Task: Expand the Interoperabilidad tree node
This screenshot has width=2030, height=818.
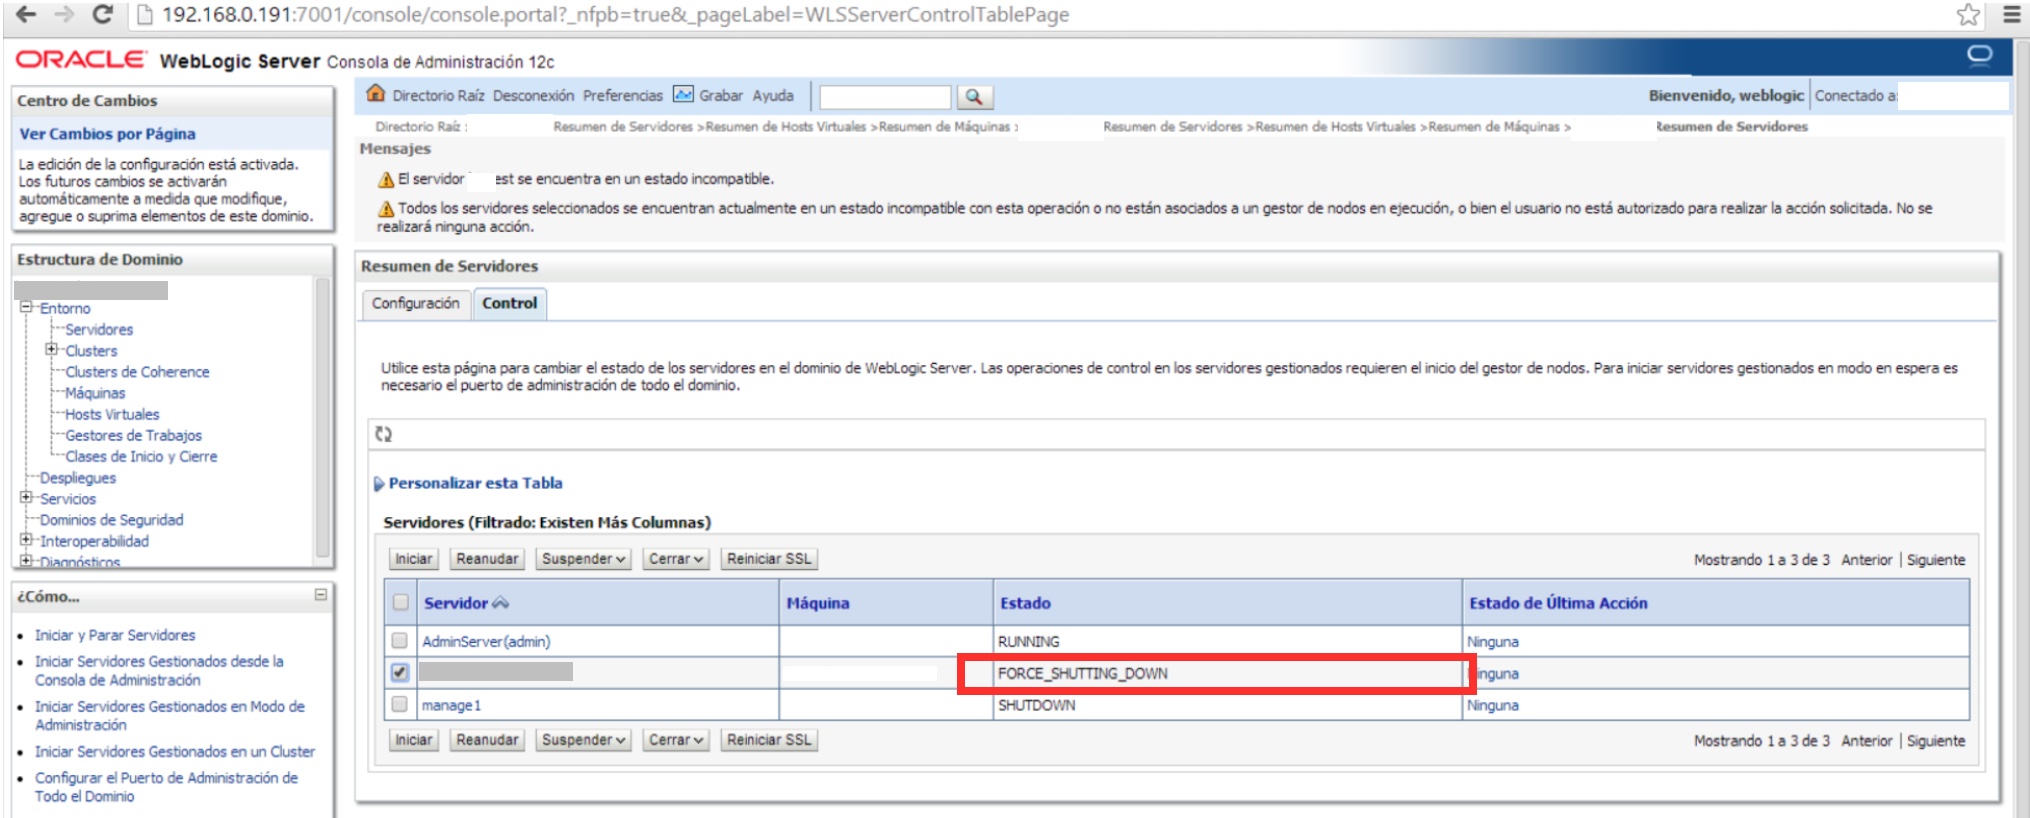Action: pyautogui.click(x=26, y=539)
